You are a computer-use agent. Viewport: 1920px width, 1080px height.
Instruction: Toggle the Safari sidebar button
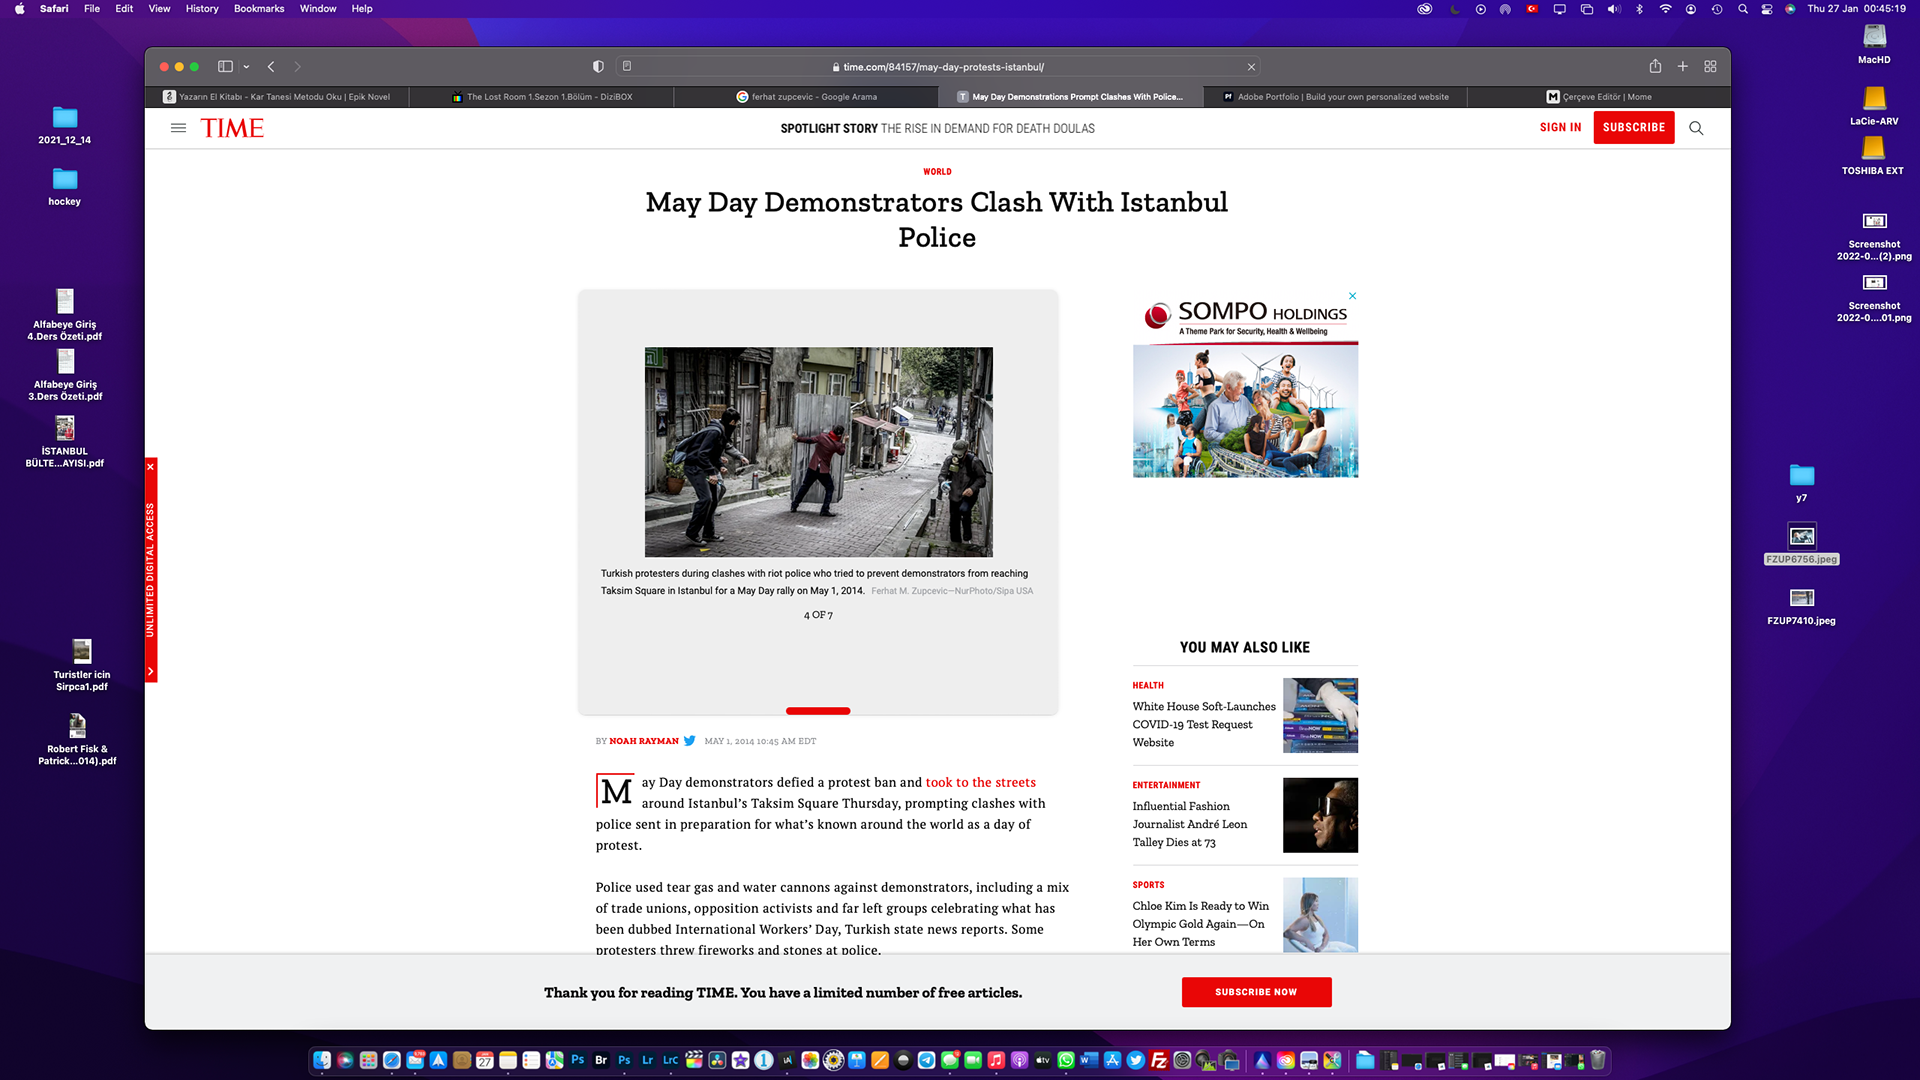(225, 66)
